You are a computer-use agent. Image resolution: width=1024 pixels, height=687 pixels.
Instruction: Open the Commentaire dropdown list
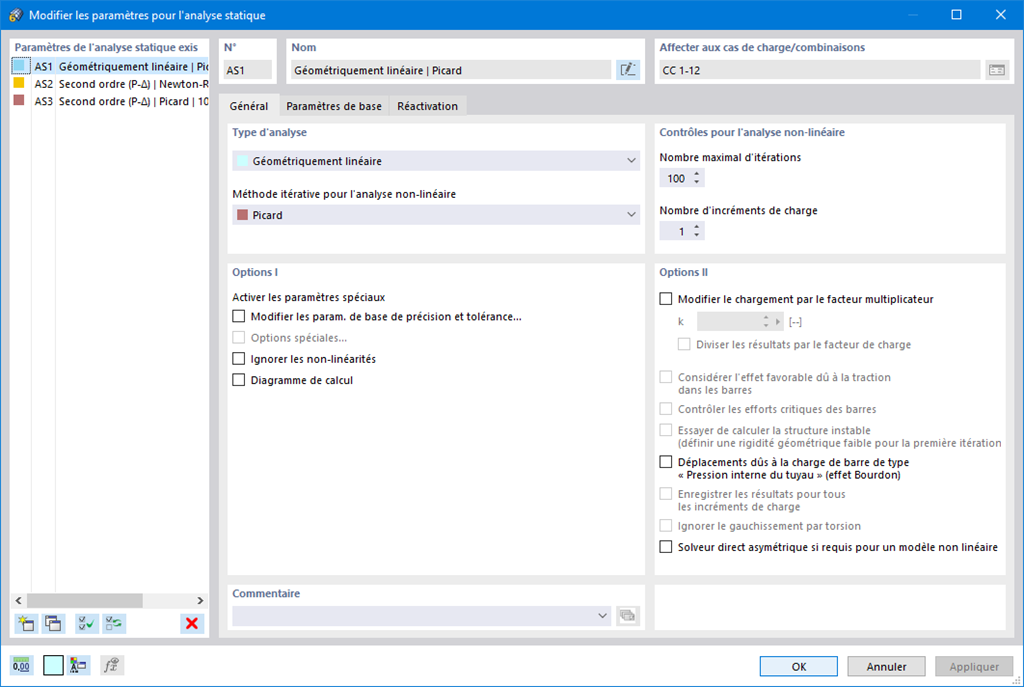coord(601,615)
